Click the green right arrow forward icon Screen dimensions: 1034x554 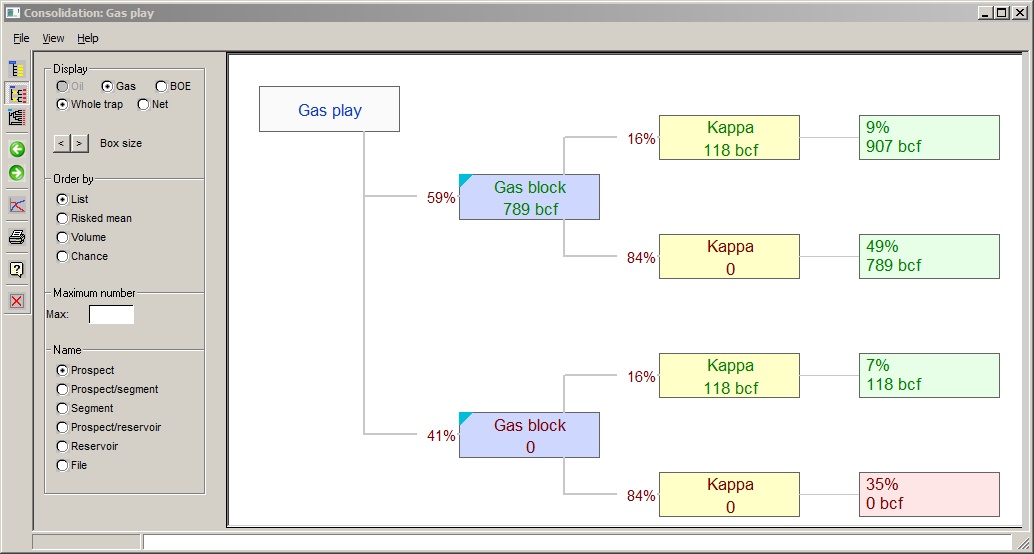coord(16,173)
